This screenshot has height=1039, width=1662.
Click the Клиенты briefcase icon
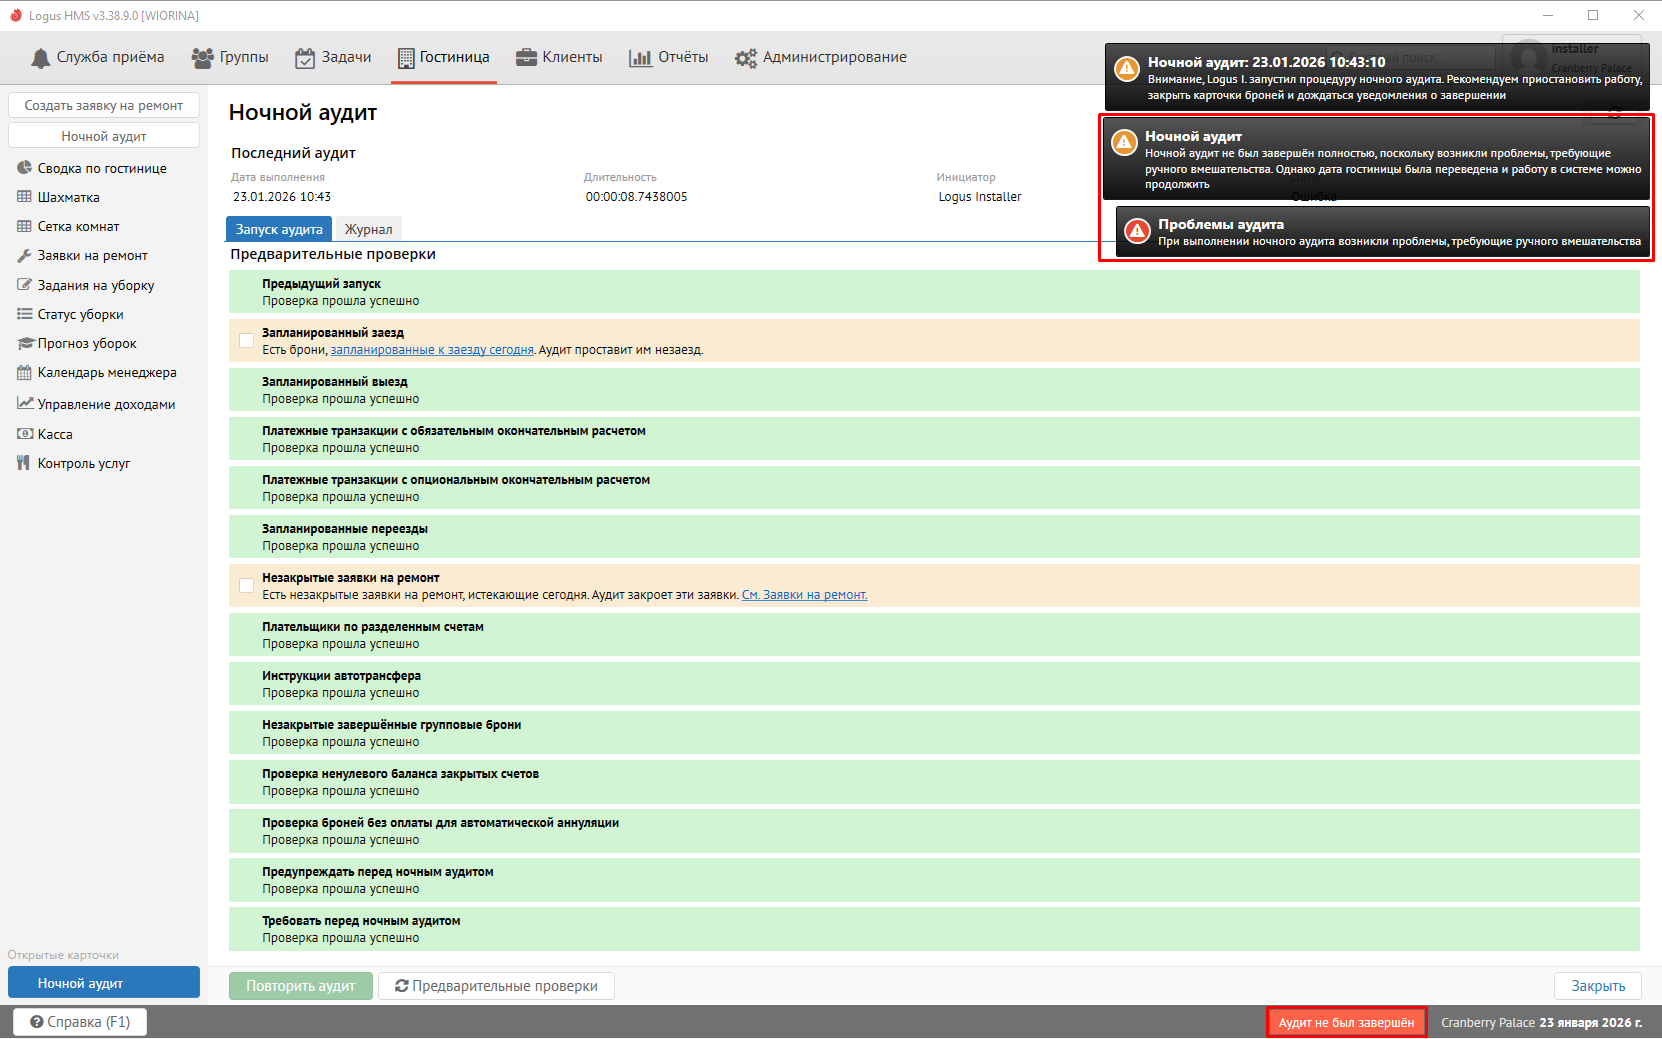[x=526, y=58]
